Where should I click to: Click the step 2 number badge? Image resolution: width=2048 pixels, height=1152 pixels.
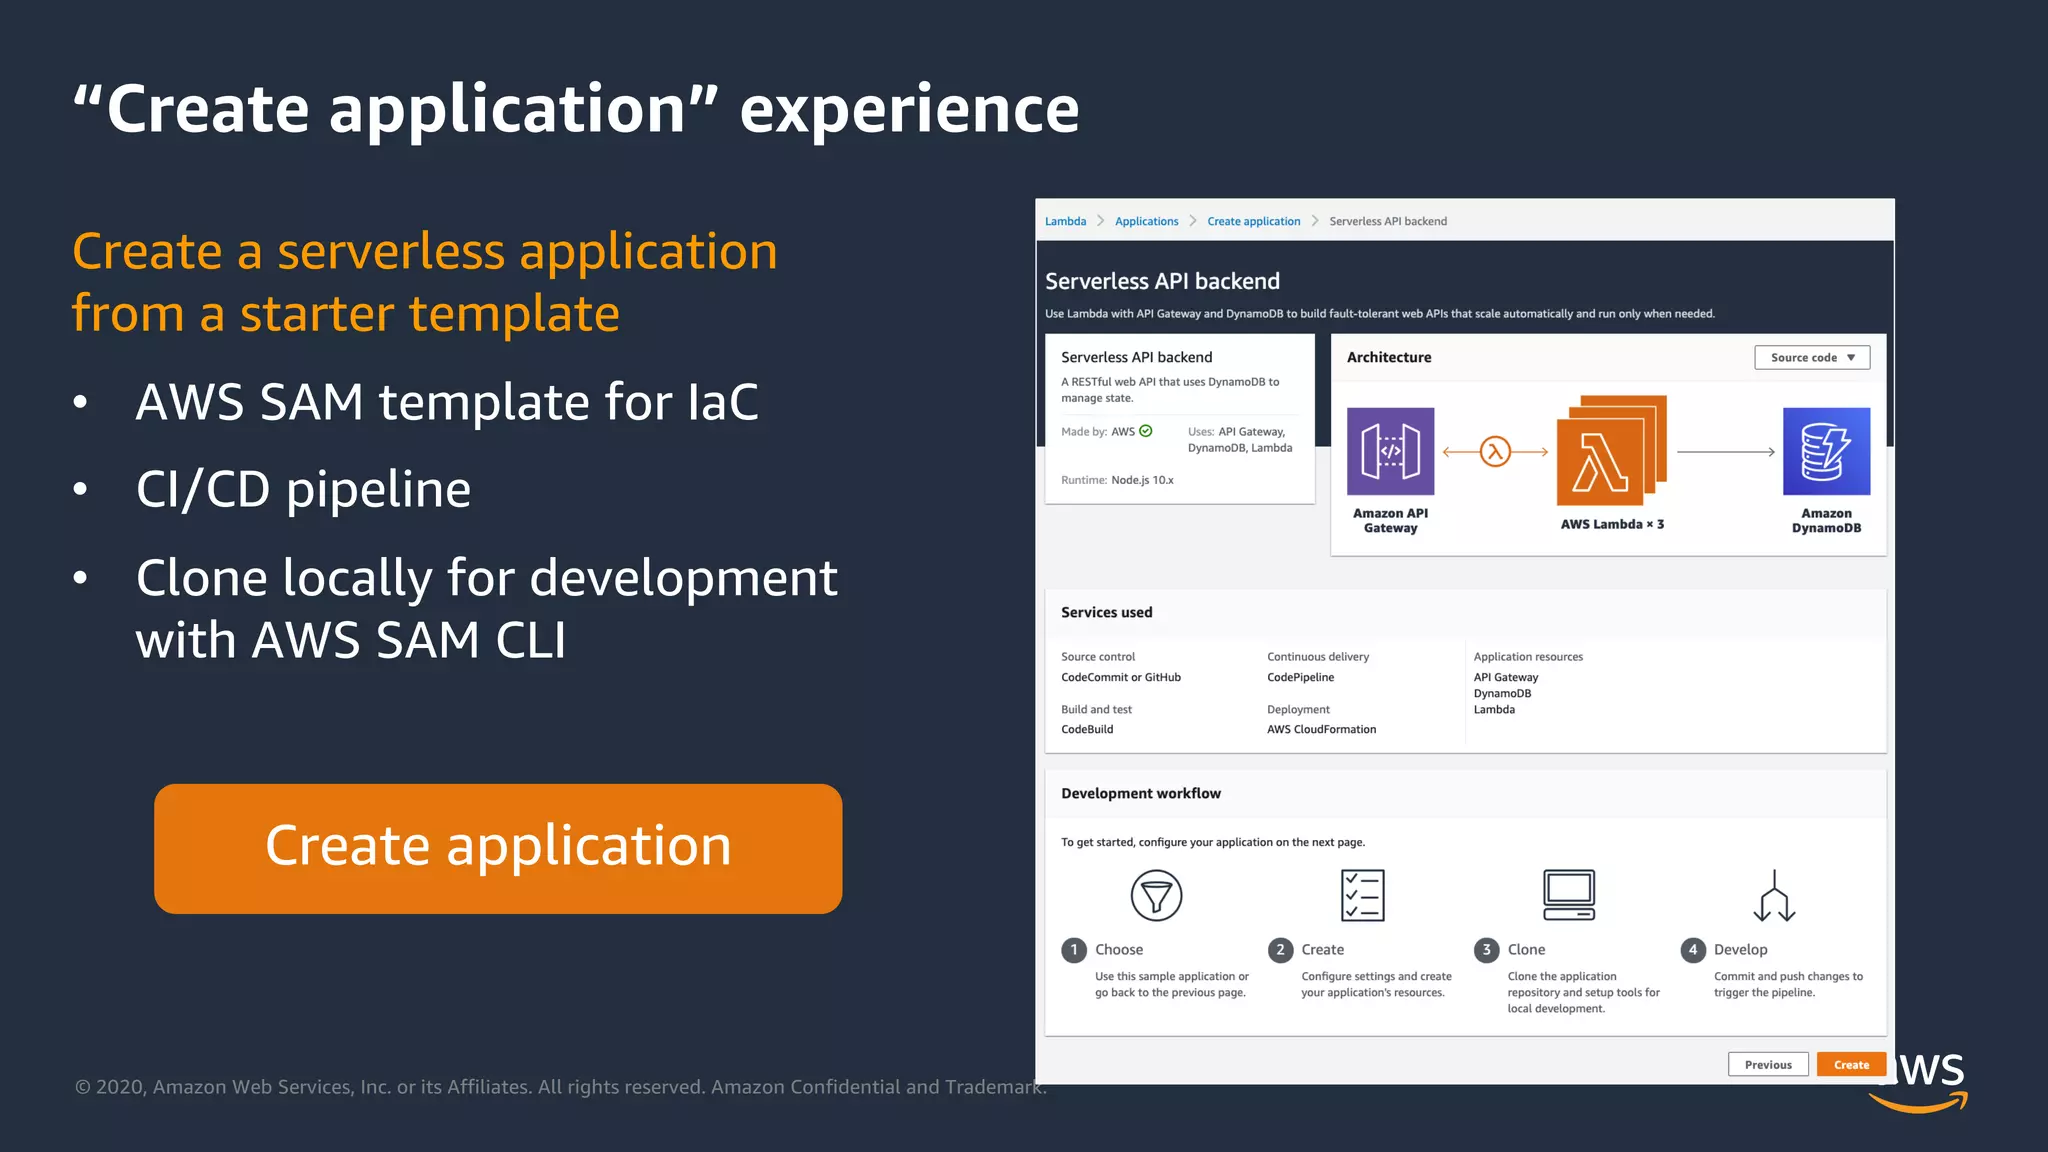point(1280,950)
